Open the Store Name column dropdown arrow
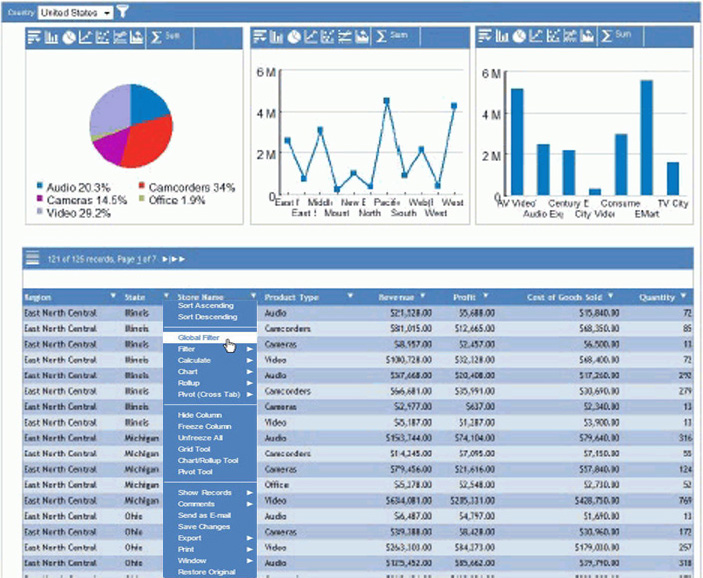The image size is (703, 578). coord(253,296)
